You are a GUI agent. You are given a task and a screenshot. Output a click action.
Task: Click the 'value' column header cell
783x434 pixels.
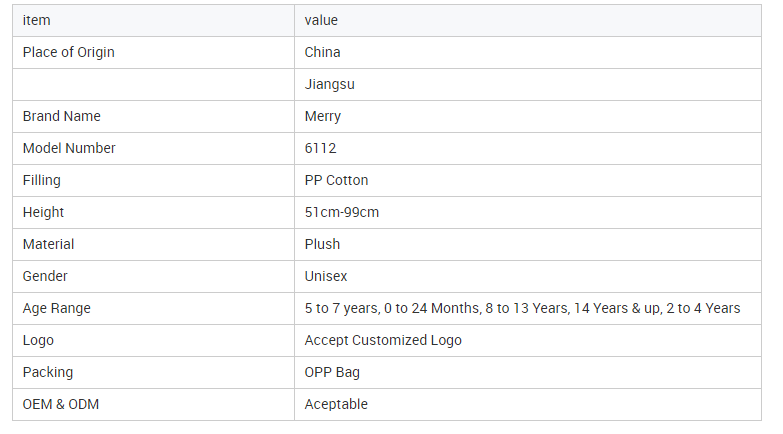[528, 20]
